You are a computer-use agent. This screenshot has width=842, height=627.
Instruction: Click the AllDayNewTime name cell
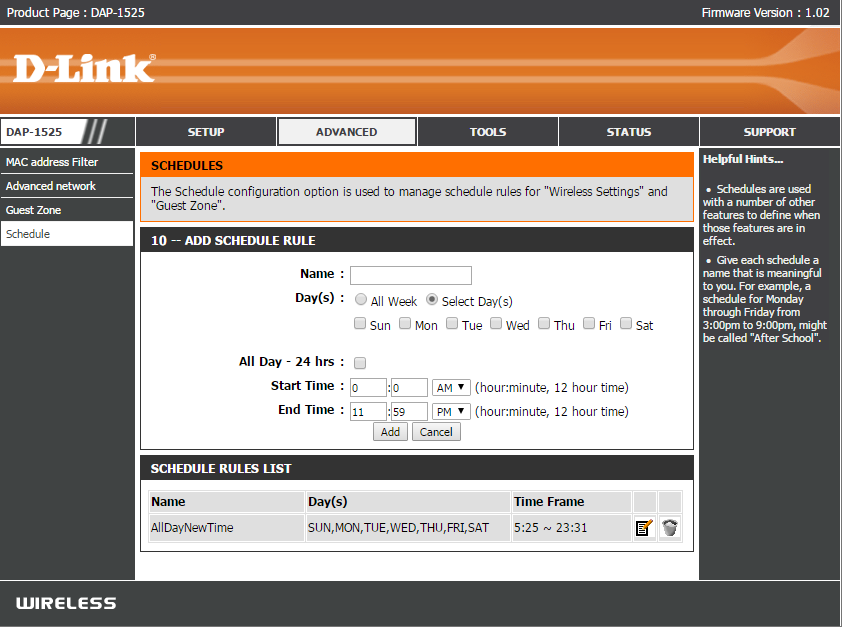click(227, 528)
